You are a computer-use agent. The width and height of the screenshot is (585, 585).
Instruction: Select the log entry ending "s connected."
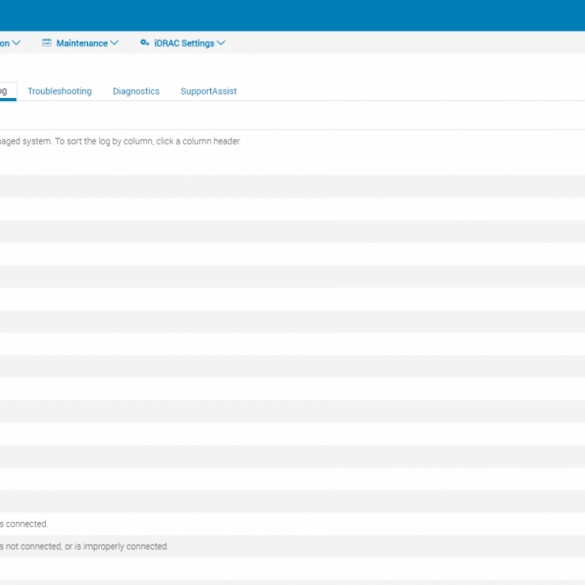292,524
